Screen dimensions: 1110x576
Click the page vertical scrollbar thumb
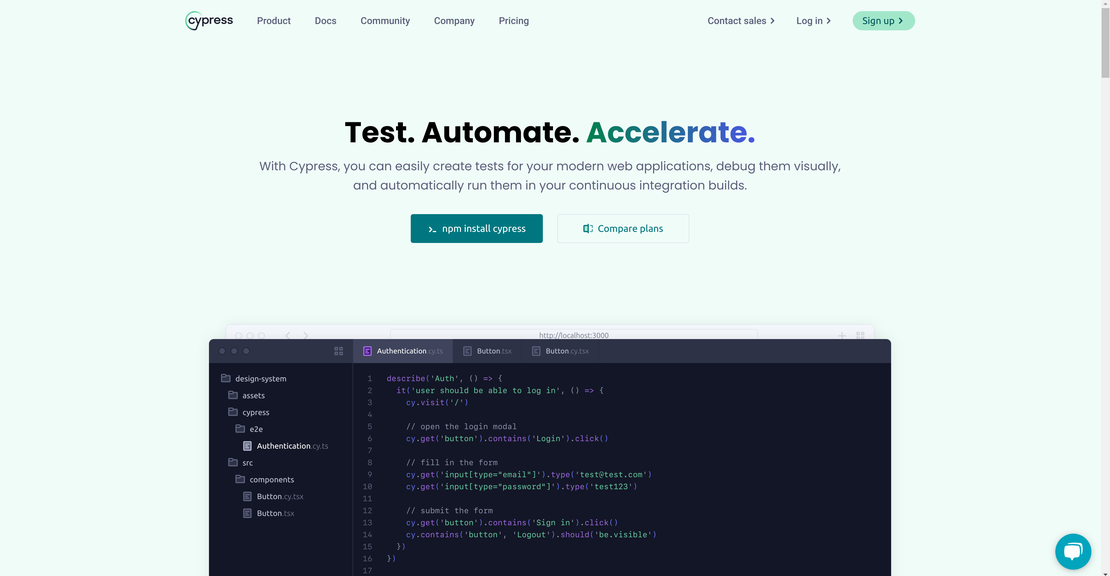tap(1105, 44)
